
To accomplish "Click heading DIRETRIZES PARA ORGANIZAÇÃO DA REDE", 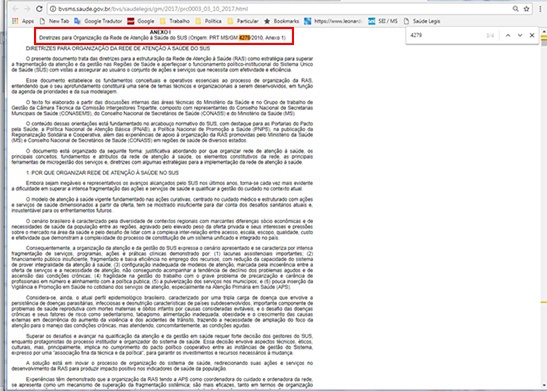I will (x=118, y=48).
